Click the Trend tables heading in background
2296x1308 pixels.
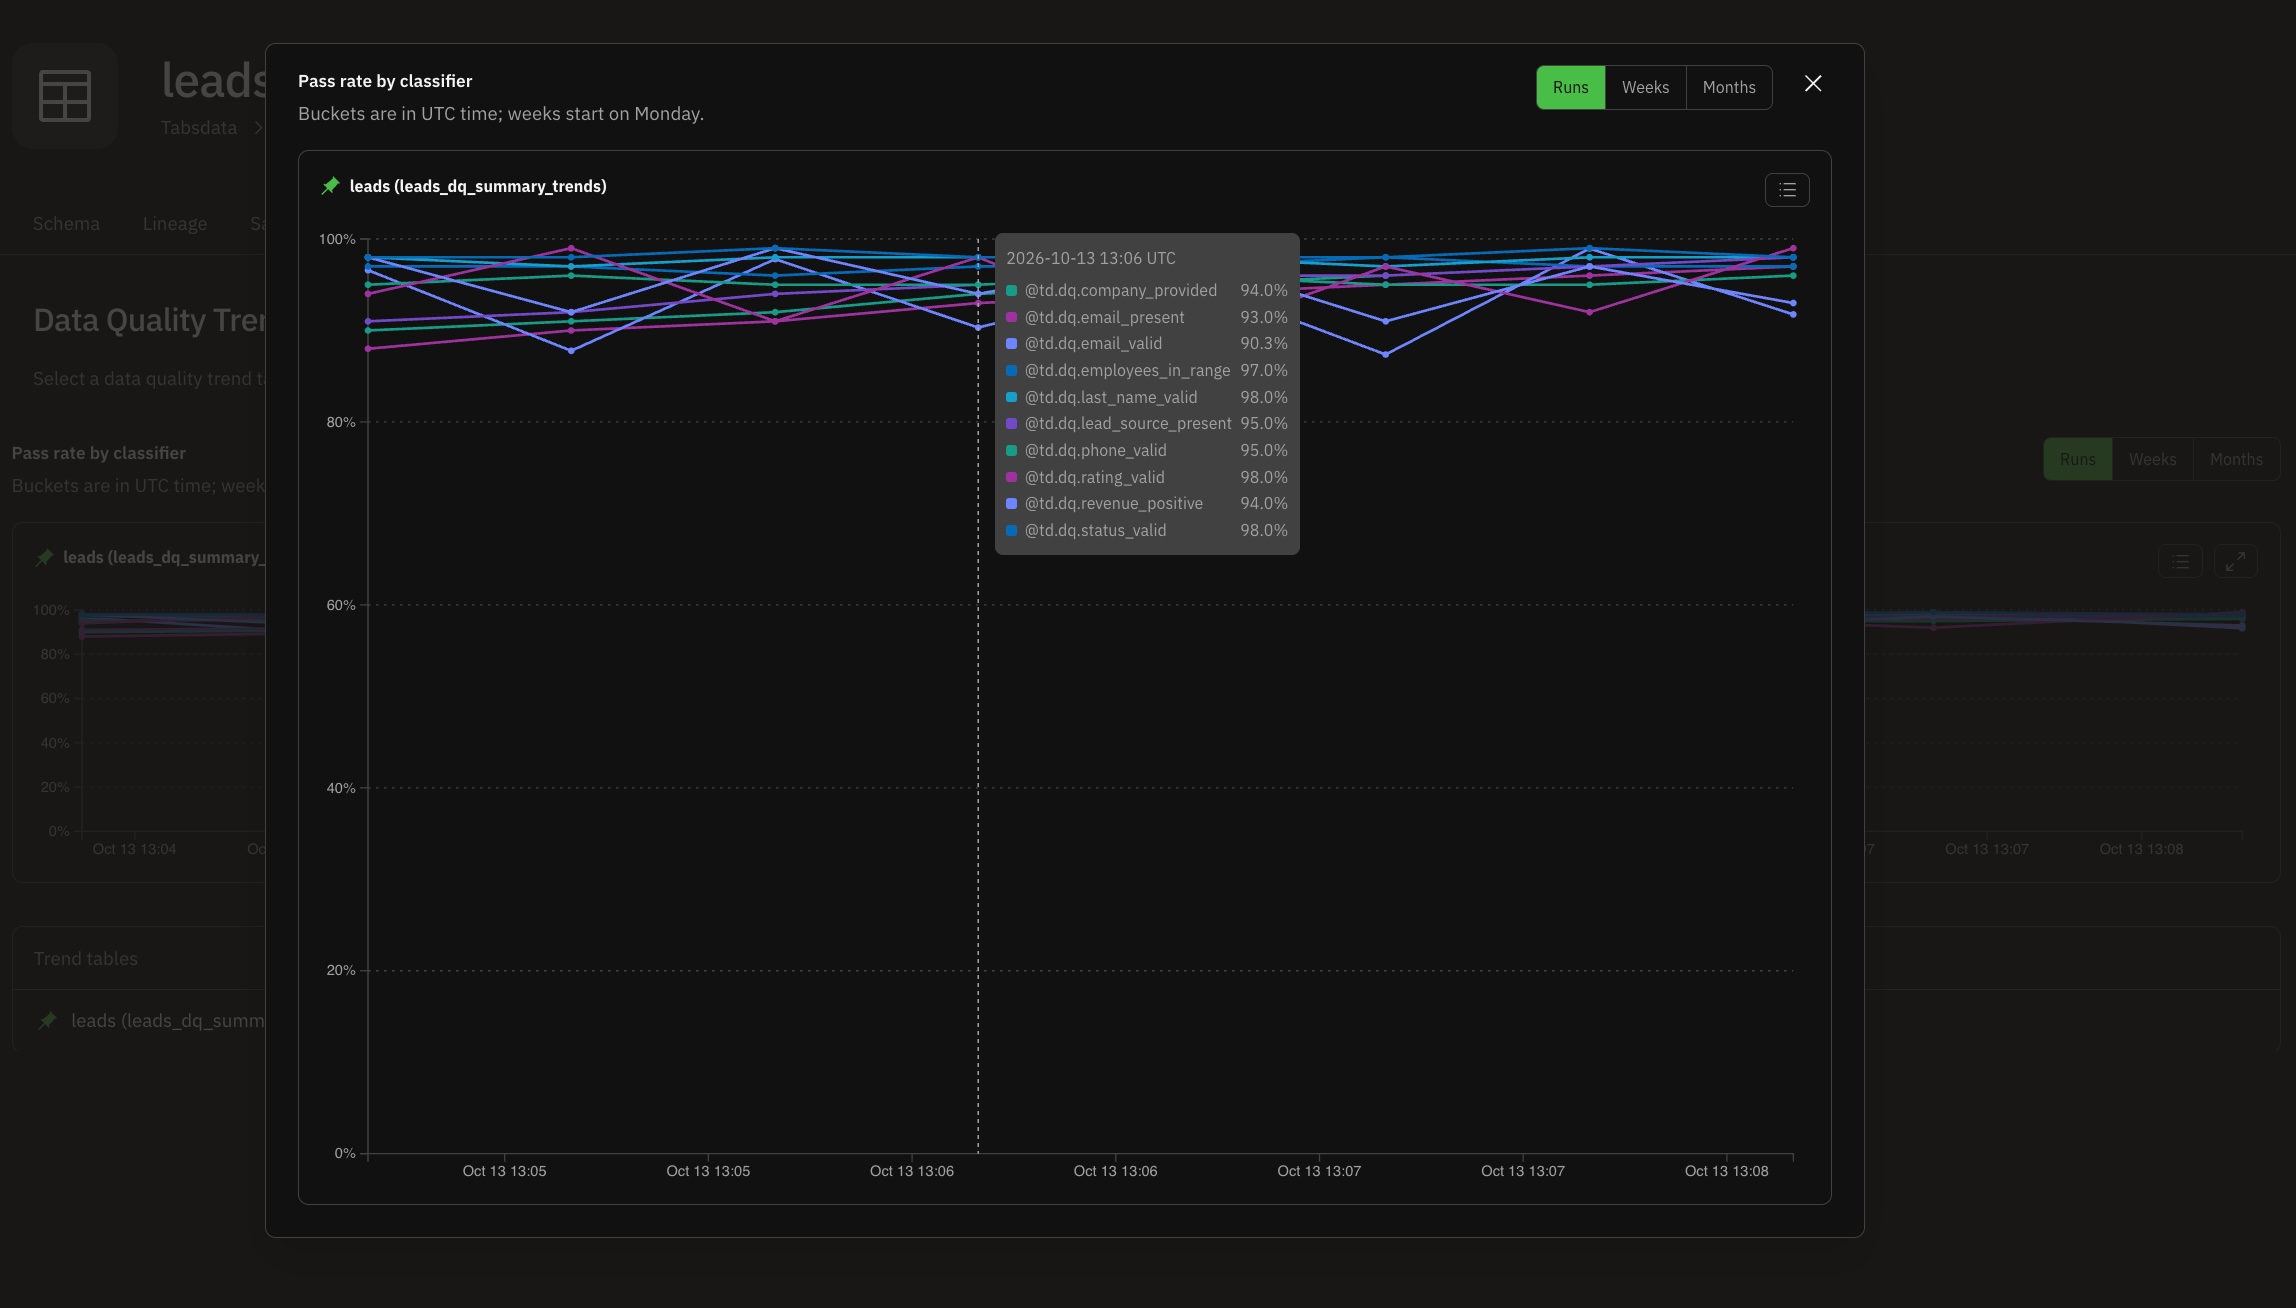[86, 958]
